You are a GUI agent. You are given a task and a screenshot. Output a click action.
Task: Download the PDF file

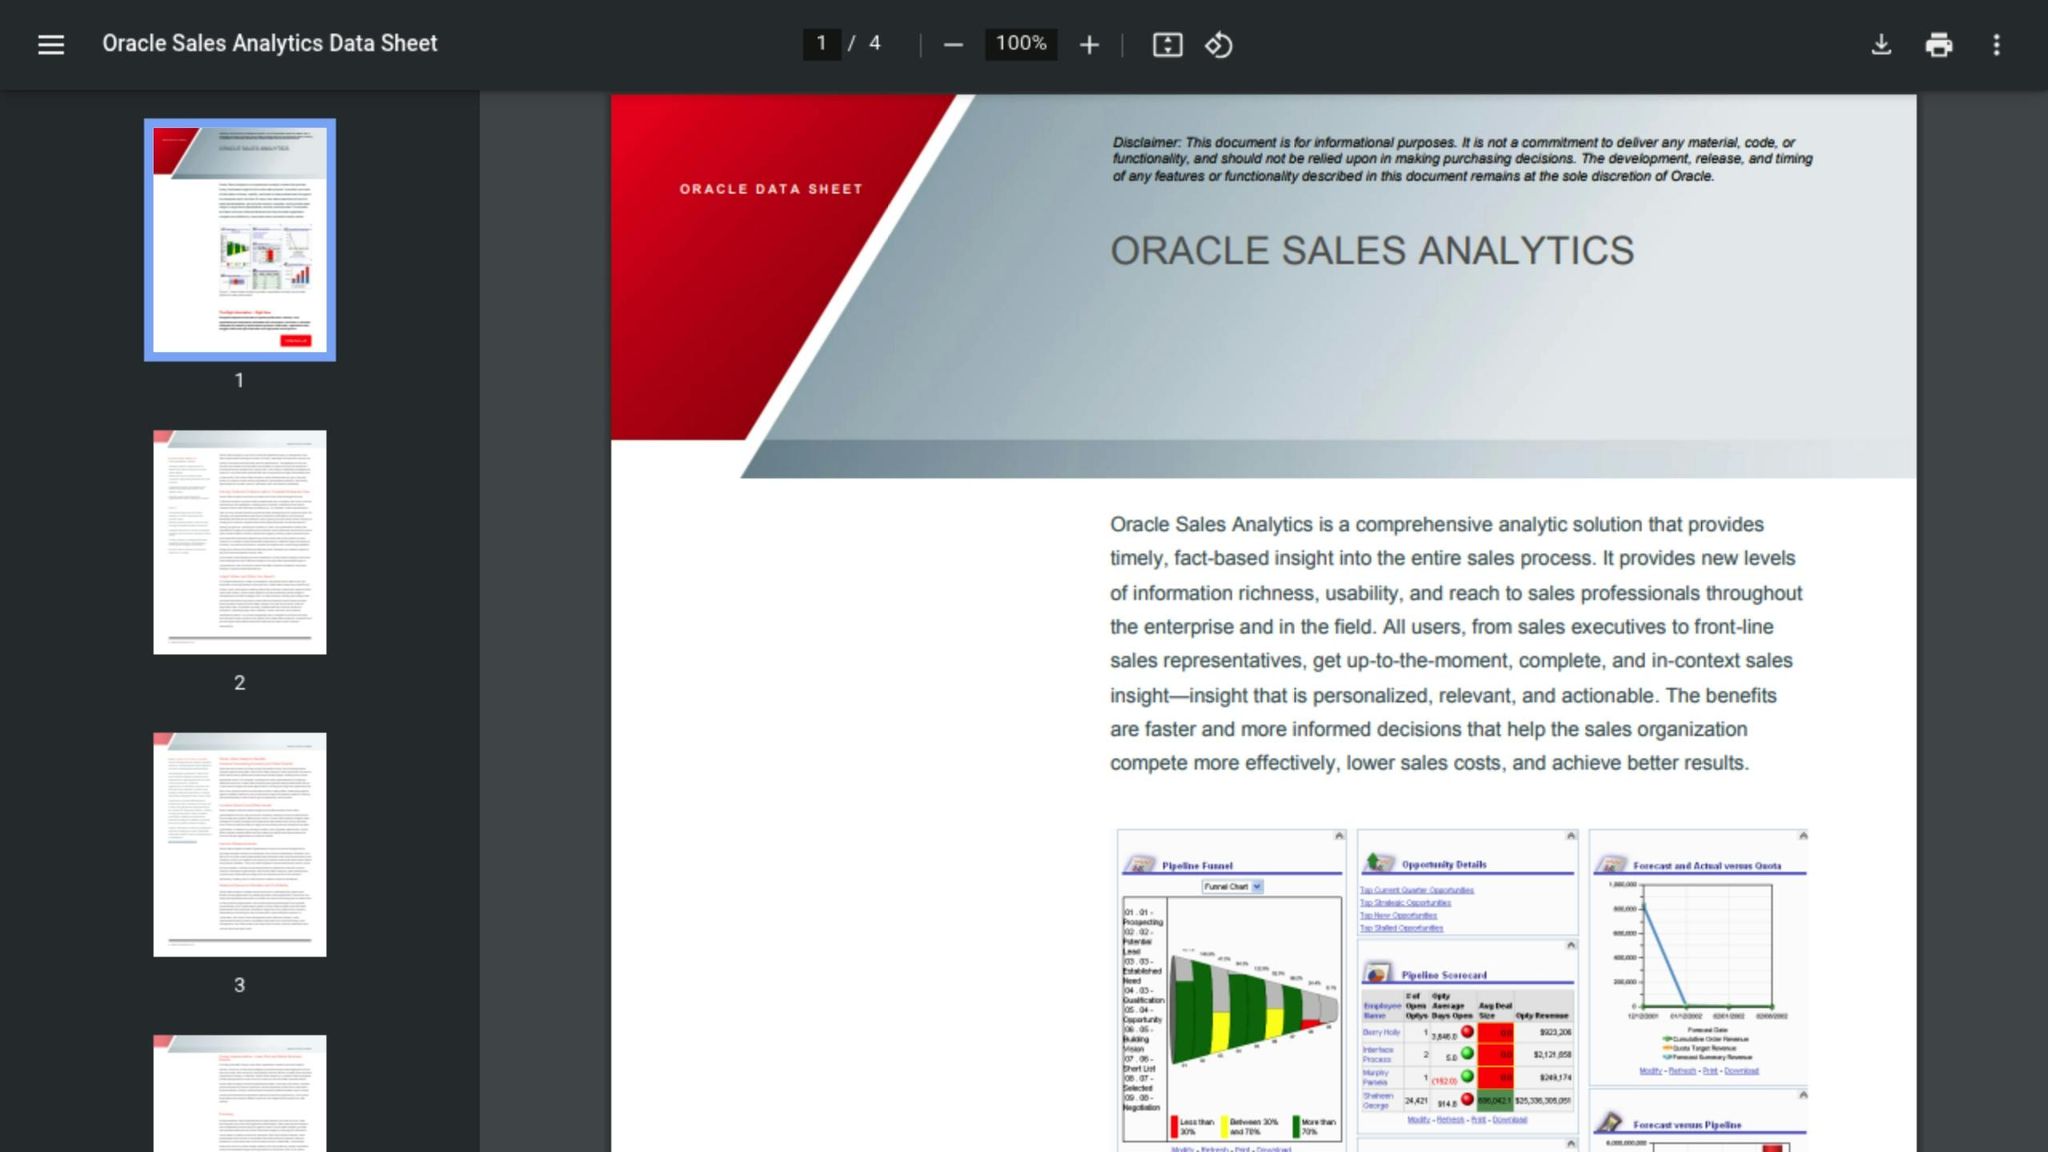click(1881, 45)
